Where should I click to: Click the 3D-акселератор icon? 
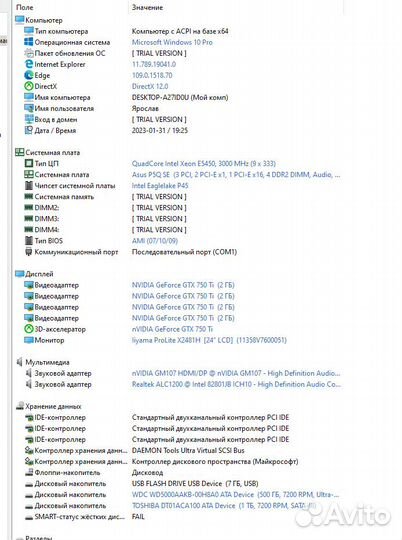pos(29,329)
